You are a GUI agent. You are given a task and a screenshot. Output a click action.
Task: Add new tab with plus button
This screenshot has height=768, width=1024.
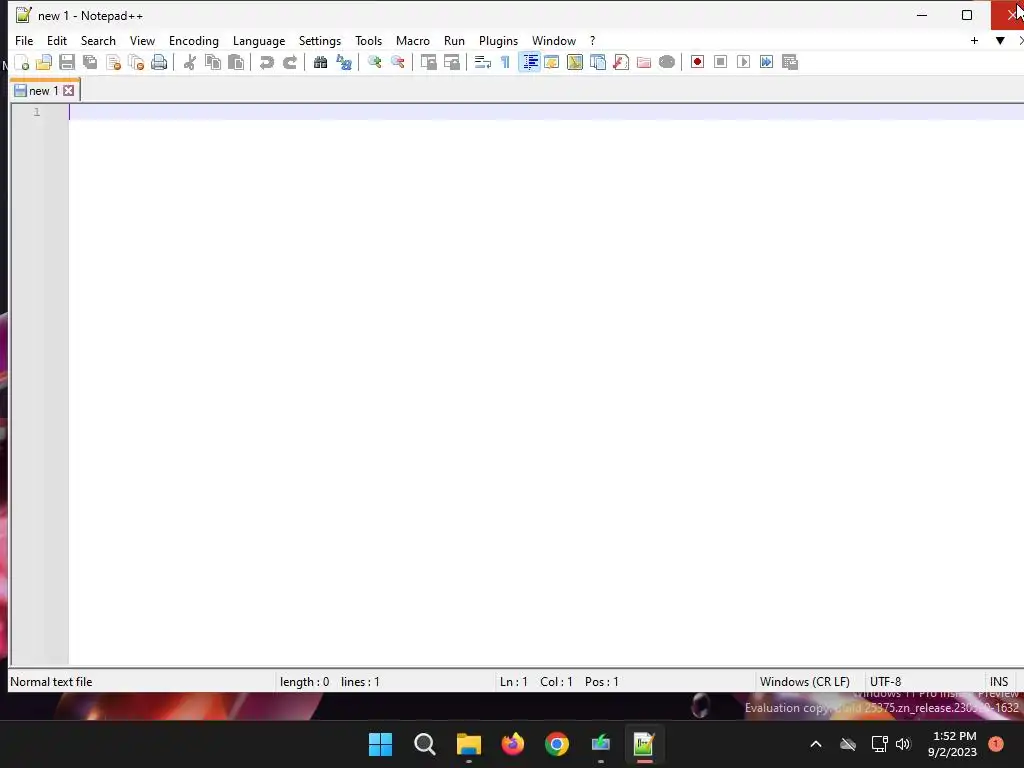pyautogui.click(x=974, y=40)
